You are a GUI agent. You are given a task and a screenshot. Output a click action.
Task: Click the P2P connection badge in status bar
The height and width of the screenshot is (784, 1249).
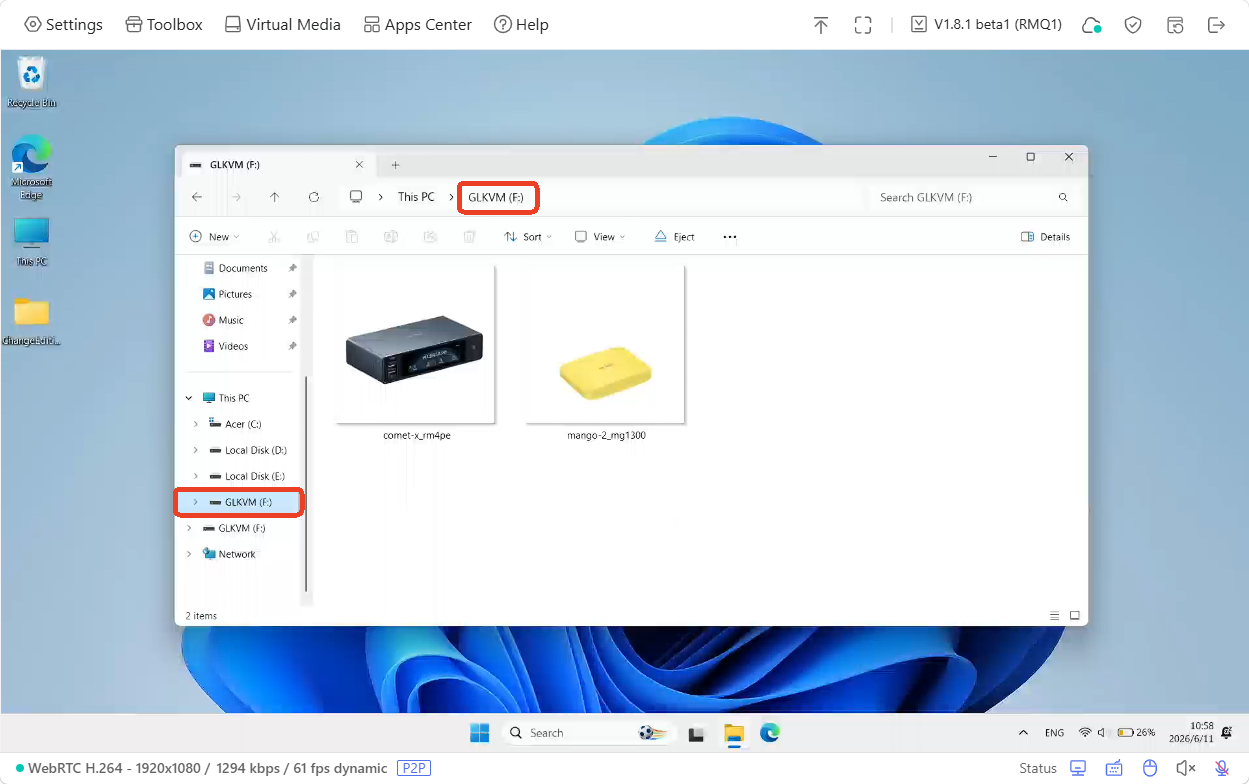click(x=413, y=768)
